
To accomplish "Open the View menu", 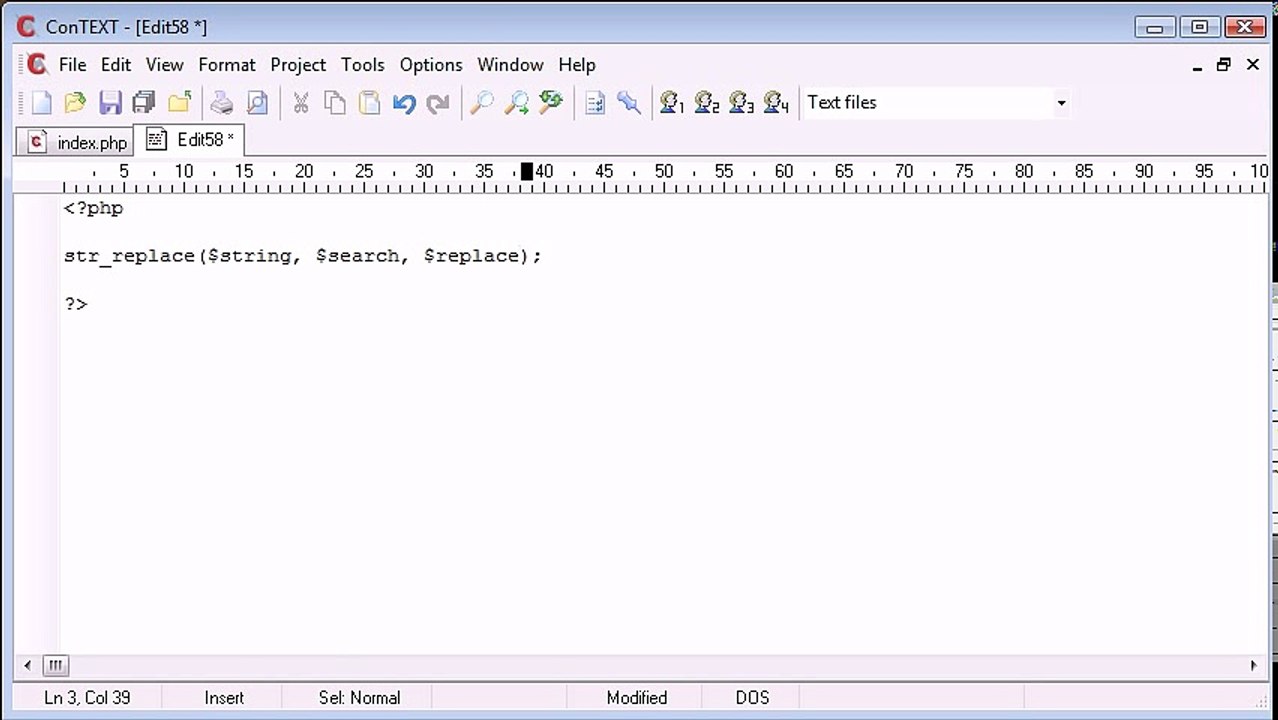I will point(164,64).
